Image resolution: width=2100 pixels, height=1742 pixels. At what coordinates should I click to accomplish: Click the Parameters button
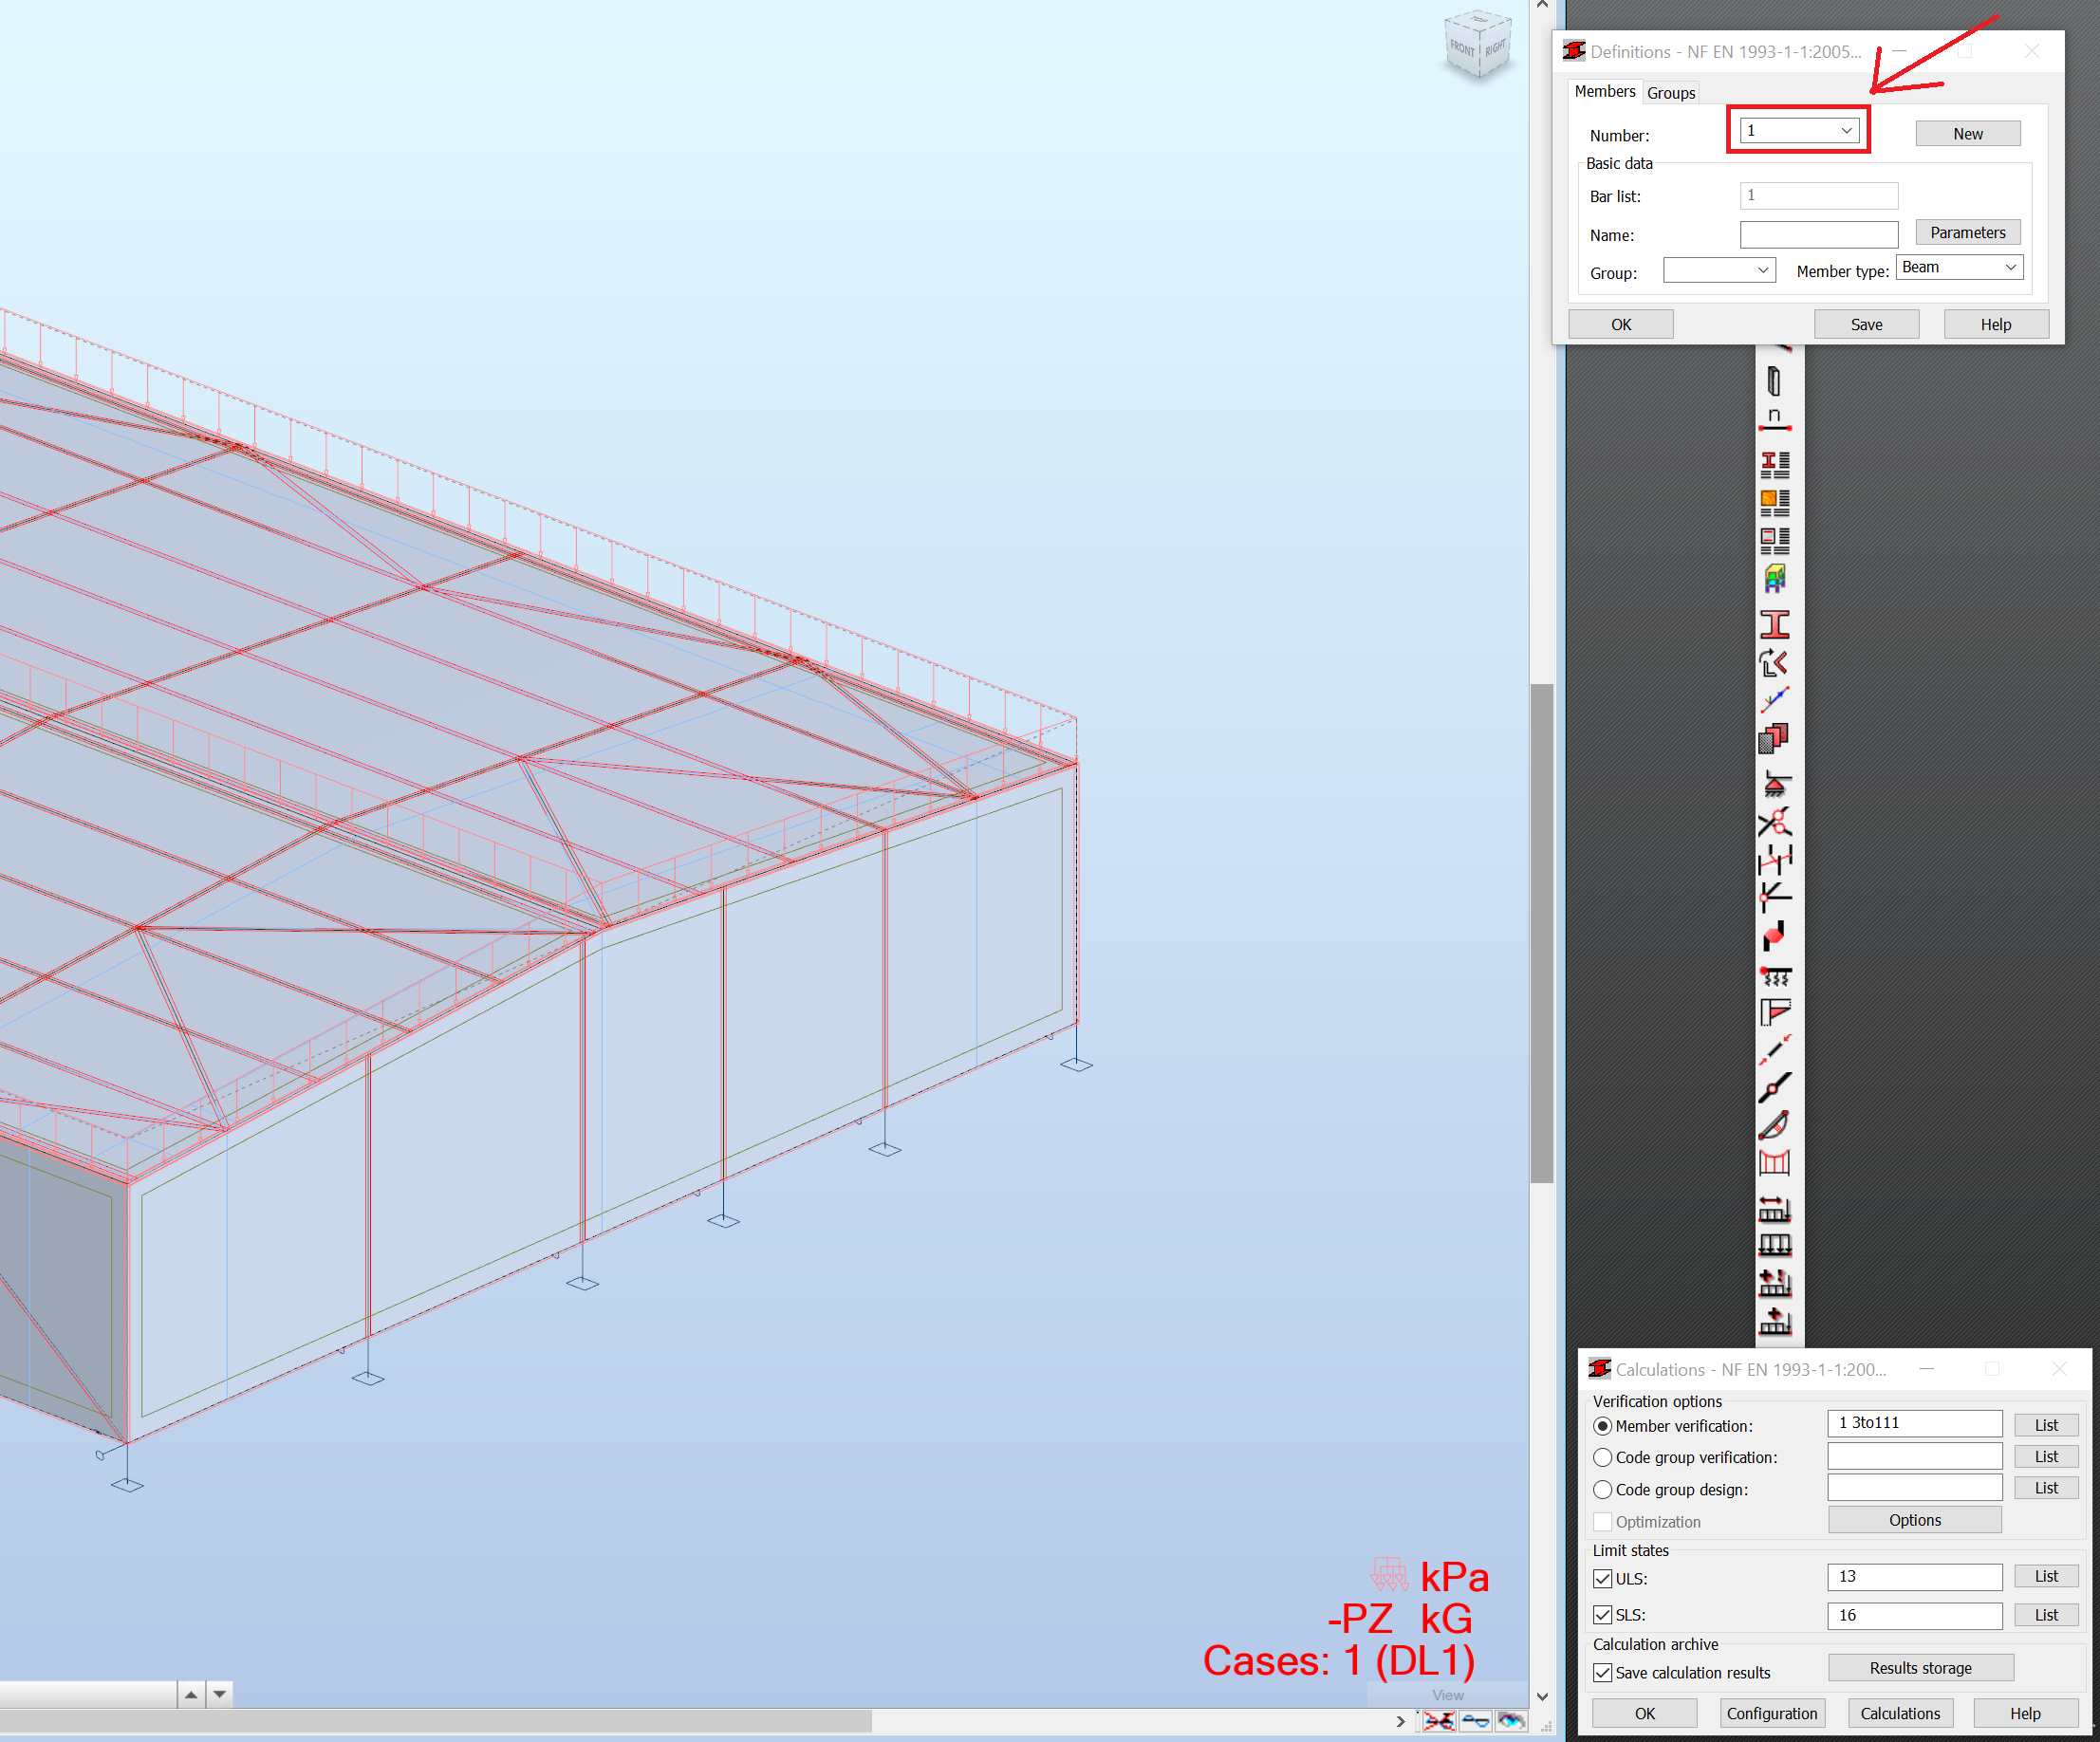click(x=1967, y=233)
